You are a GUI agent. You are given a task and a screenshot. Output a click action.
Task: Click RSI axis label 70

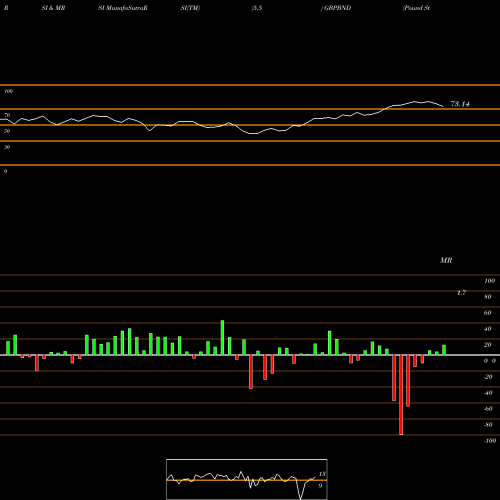[7, 115]
